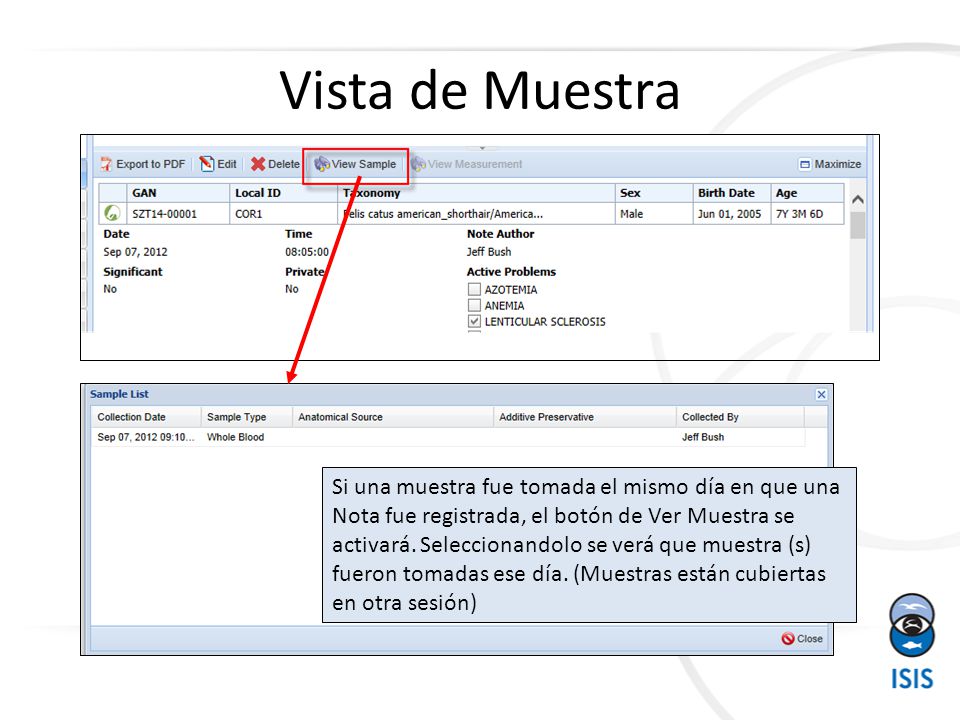
Task: Check the ANEMIA active problem box
Action: point(474,305)
